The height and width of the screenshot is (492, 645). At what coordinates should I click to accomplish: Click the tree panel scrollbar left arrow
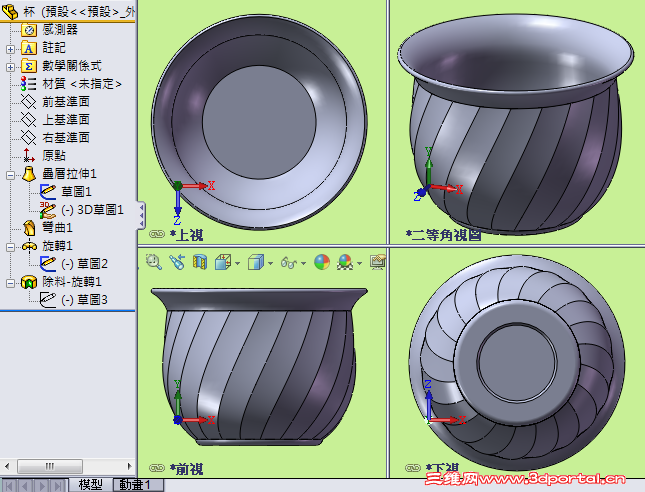[x=7, y=466]
